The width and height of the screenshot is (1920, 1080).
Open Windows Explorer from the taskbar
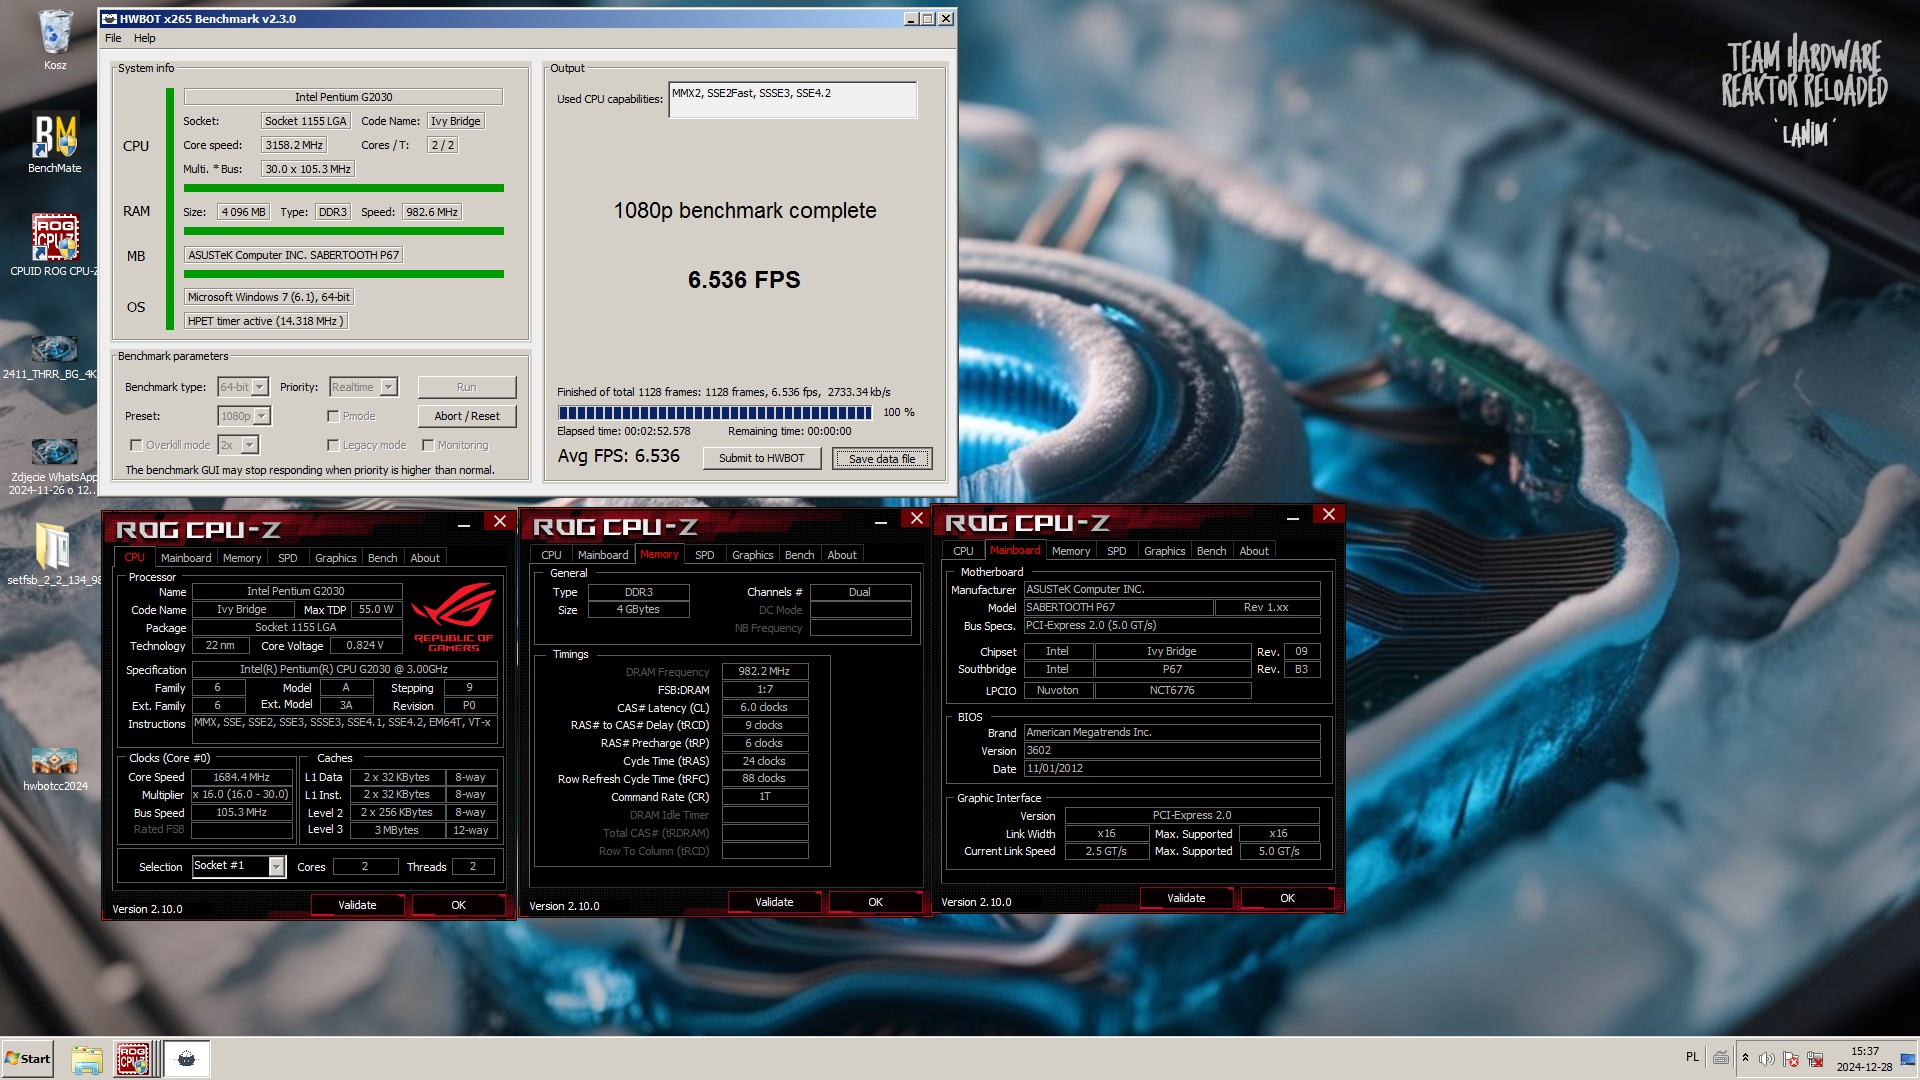click(x=87, y=1059)
